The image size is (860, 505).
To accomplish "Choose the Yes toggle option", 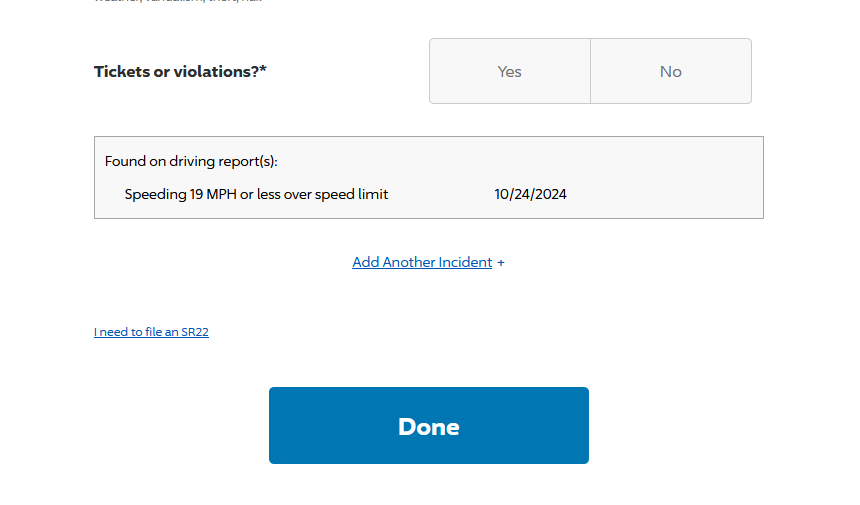I will tap(510, 71).
